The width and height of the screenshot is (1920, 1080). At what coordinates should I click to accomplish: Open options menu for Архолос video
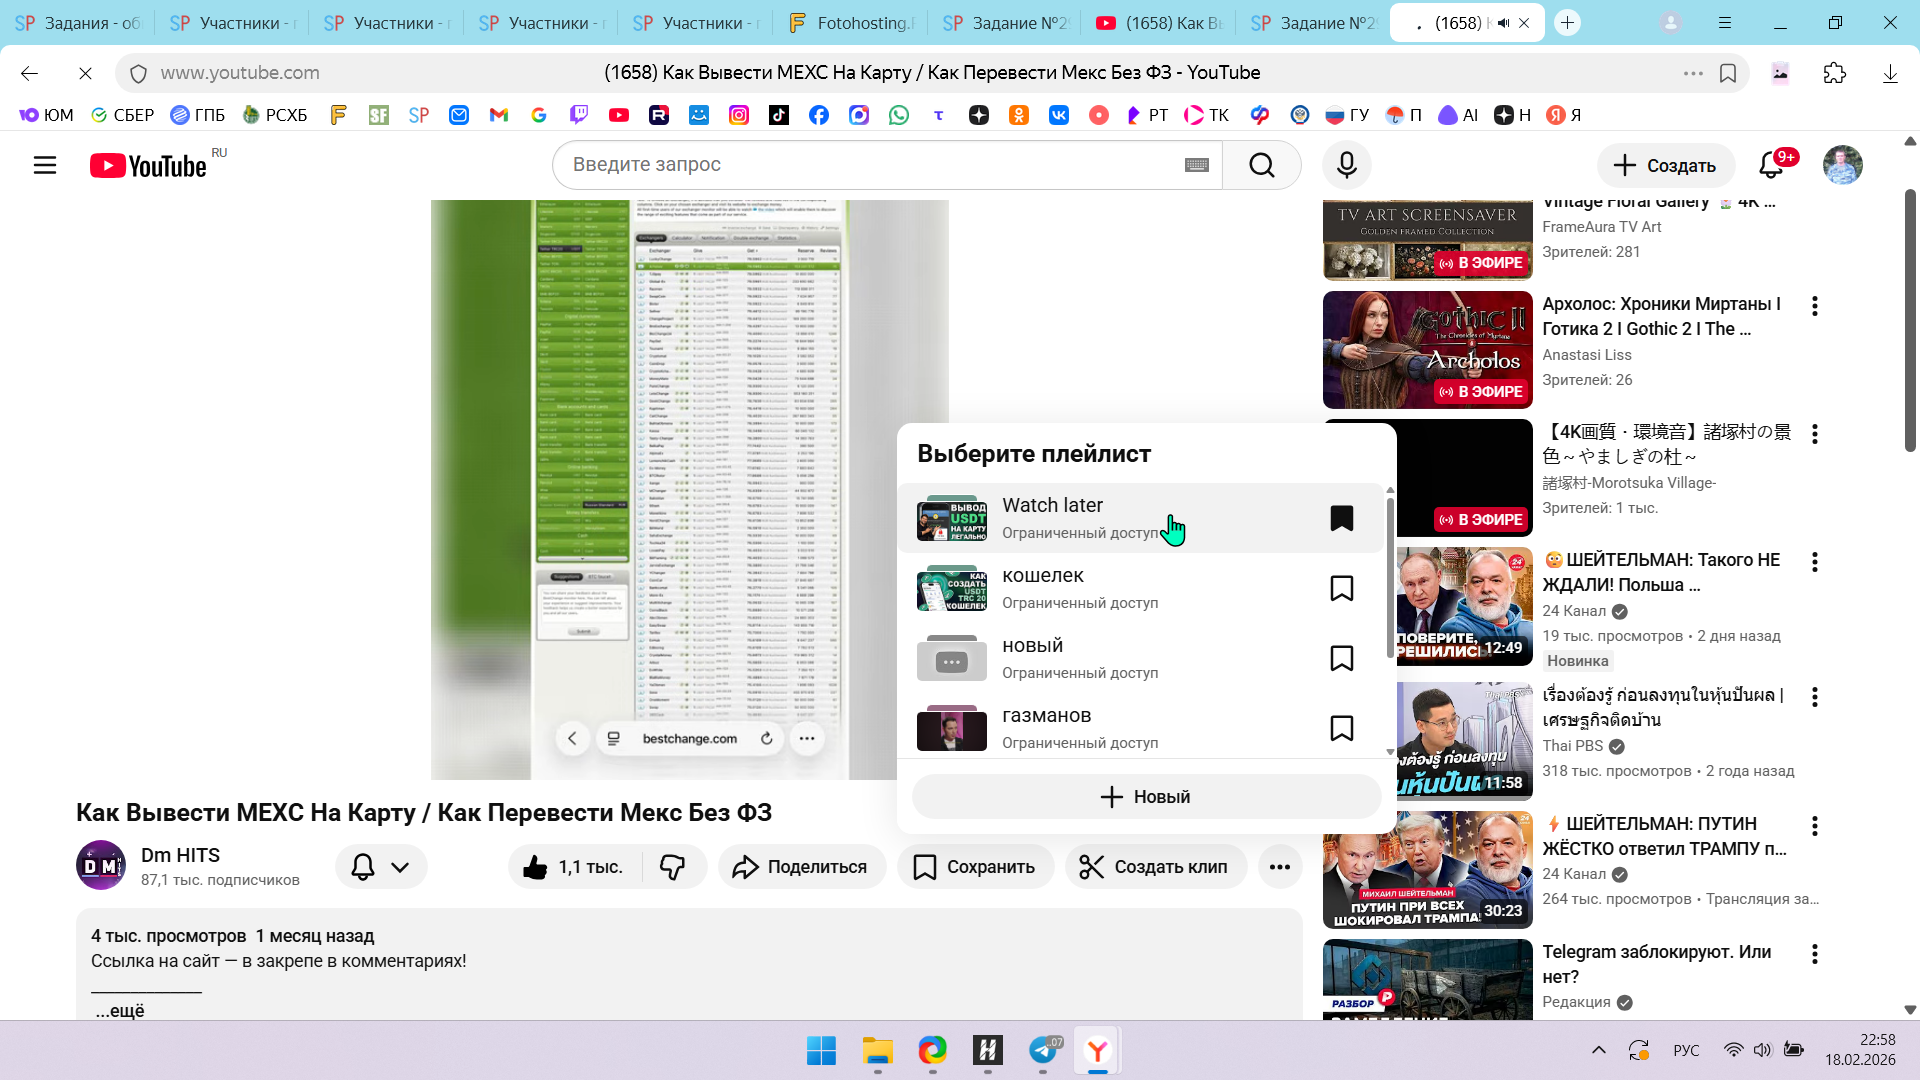click(x=1814, y=306)
